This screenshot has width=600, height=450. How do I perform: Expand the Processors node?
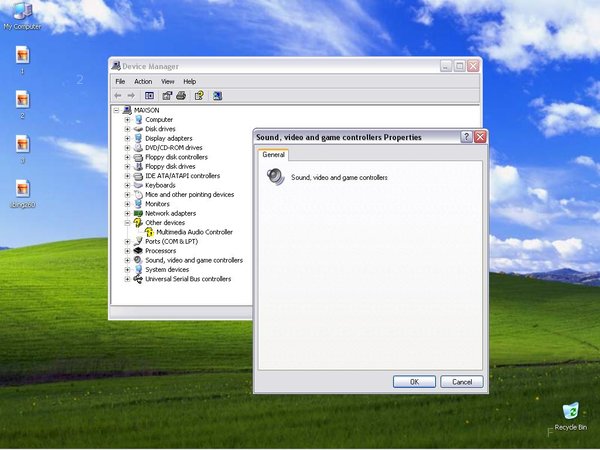coord(127,251)
